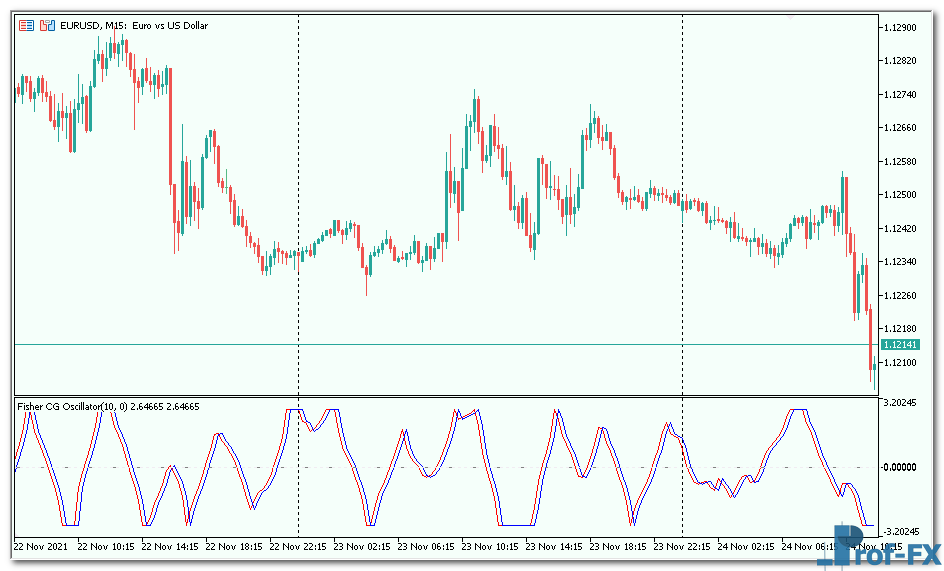Click the 1.12900 price scale label
The image size is (944, 571).
[903, 28]
